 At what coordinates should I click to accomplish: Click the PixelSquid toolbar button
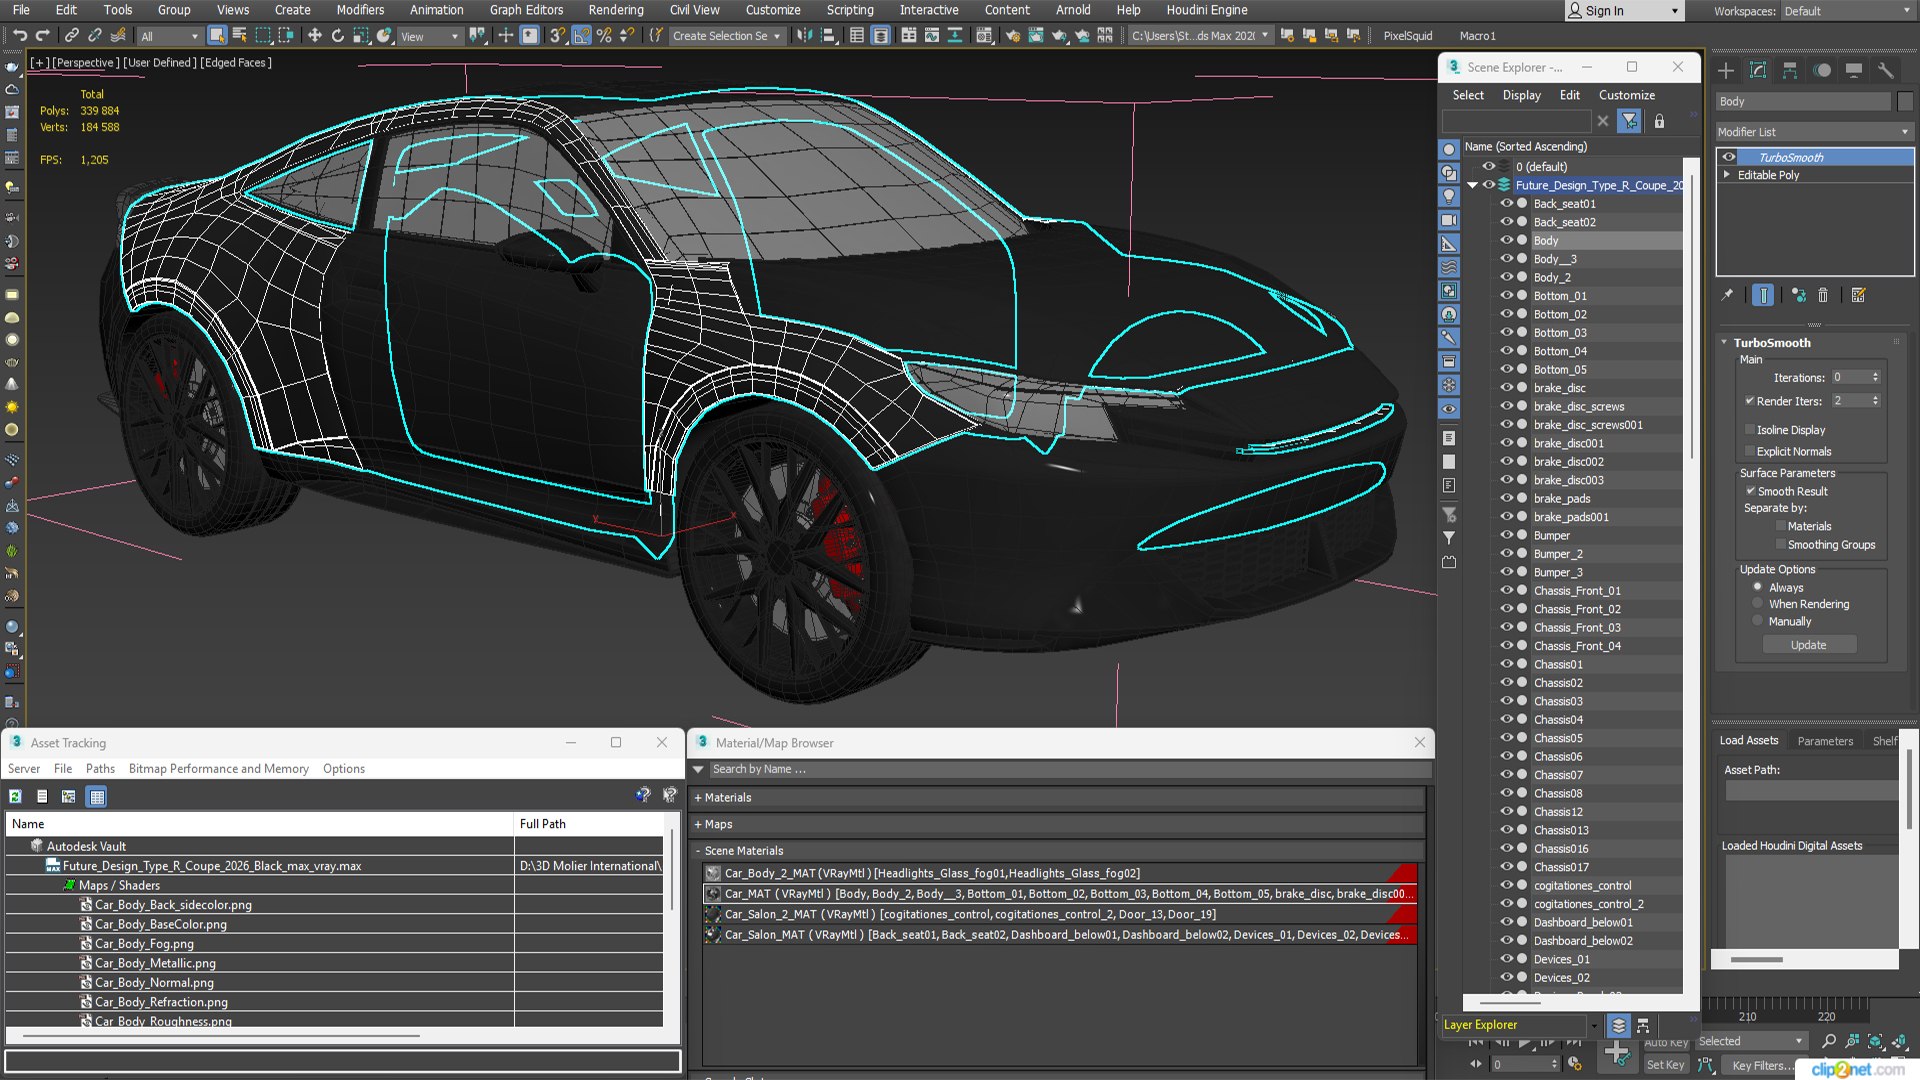tap(1407, 36)
